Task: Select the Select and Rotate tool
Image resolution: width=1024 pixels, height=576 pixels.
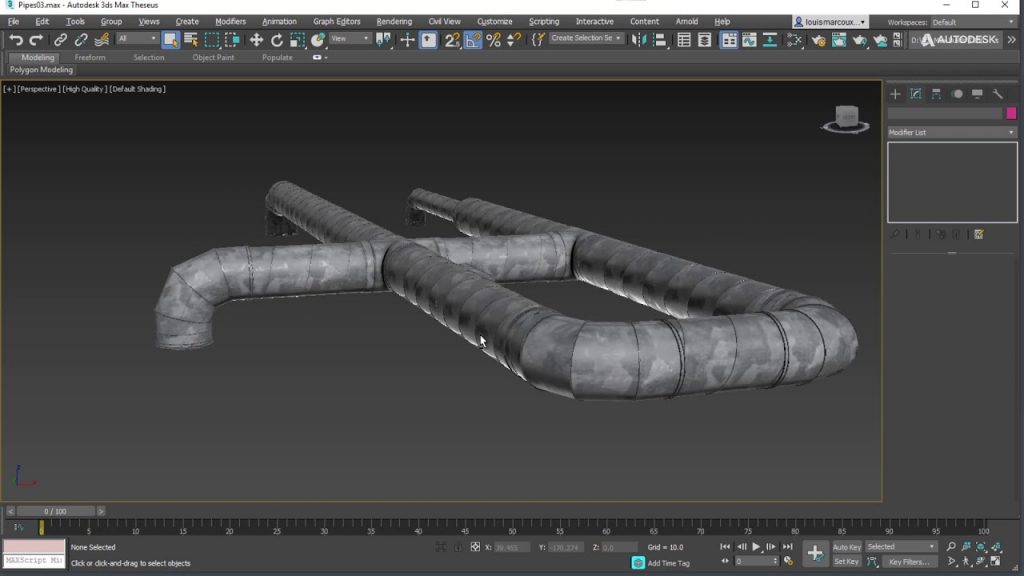Action: (277, 41)
